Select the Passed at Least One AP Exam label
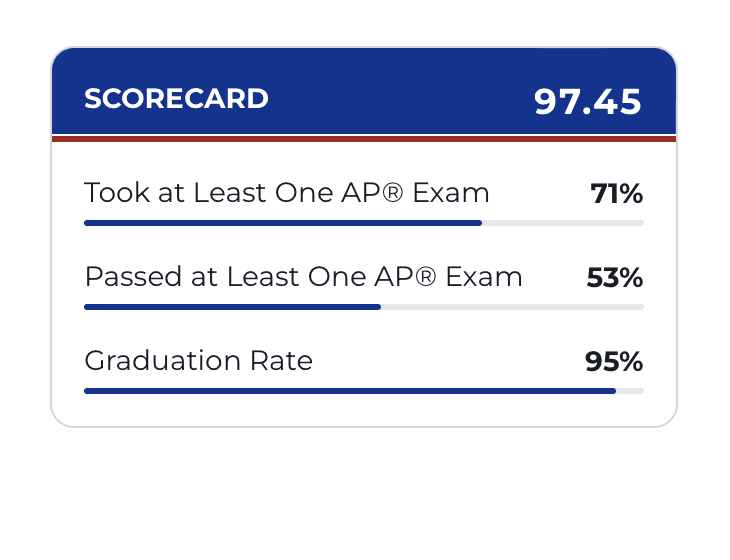The width and height of the screenshot is (730, 560). coord(304,277)
